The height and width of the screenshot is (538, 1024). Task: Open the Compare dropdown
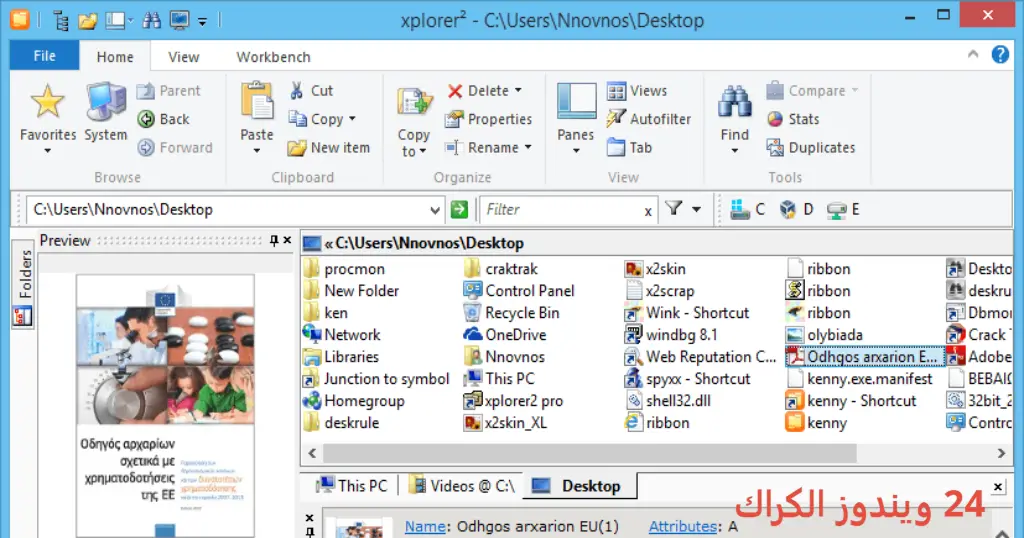tap(812, 91)
